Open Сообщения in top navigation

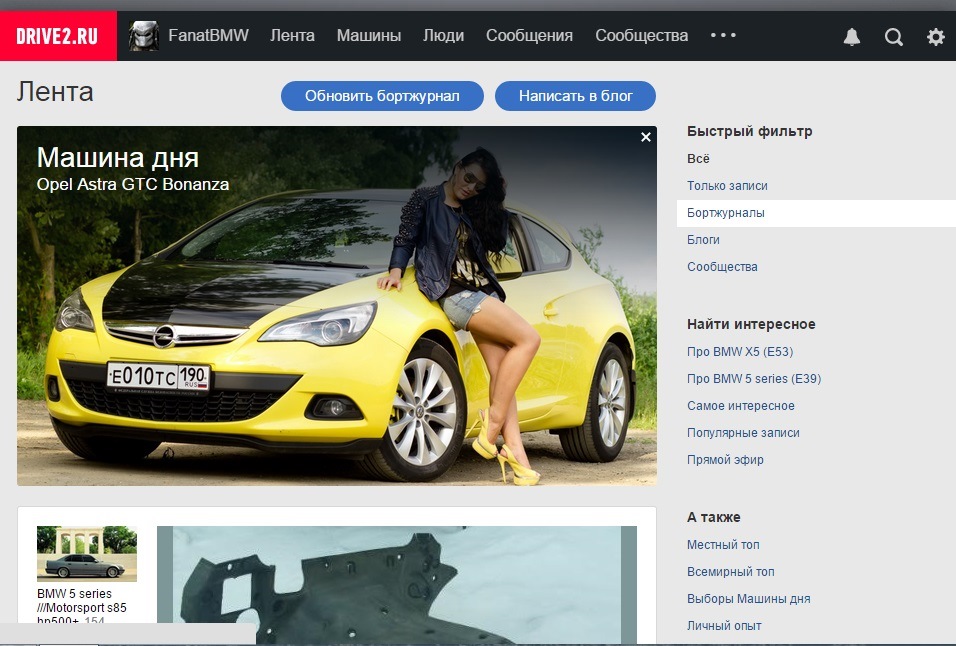[529, 35]
